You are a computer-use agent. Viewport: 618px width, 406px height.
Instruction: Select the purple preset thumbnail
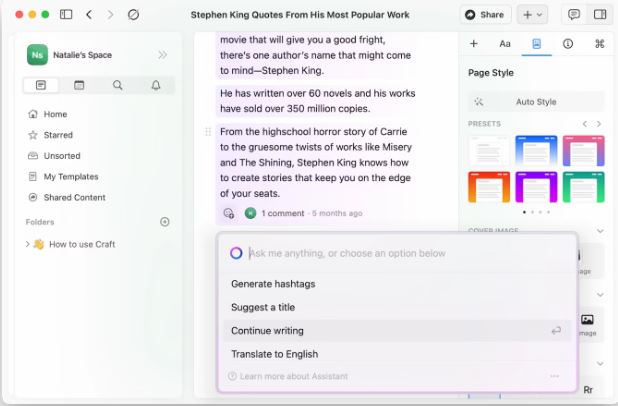536,187
